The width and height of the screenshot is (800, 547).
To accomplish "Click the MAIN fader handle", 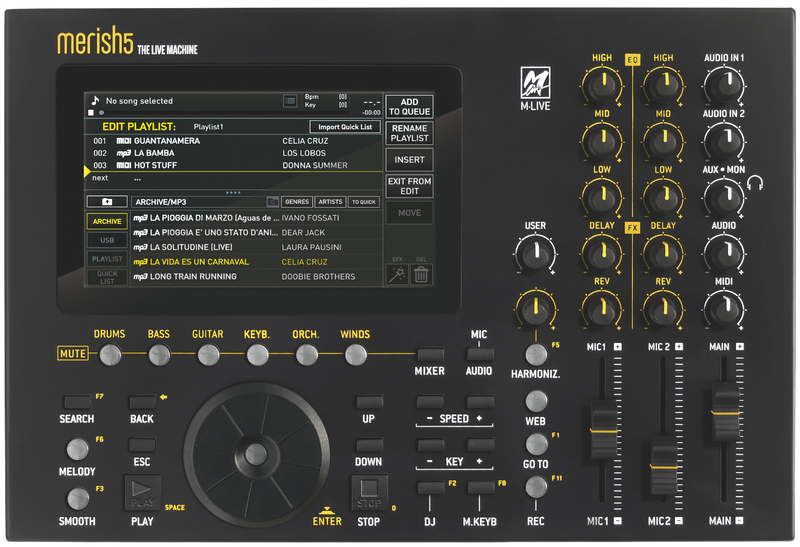I will 725,411.
